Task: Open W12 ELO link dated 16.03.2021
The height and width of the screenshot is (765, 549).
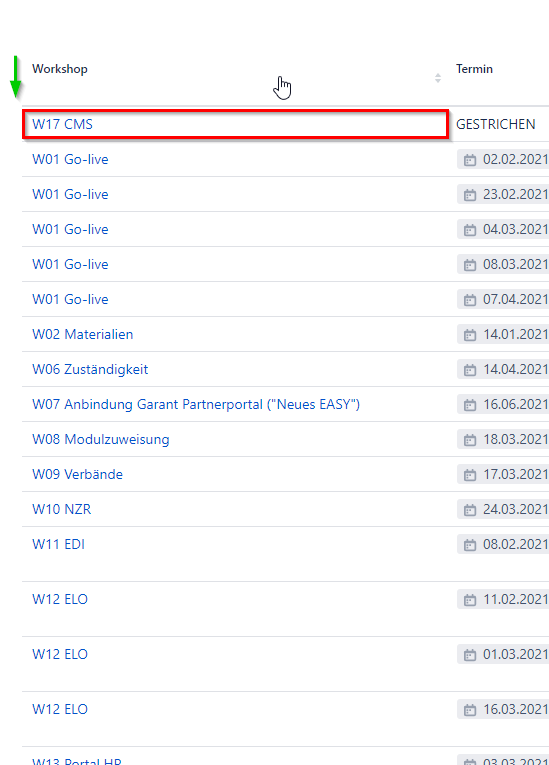Action: tap(60, 709)
